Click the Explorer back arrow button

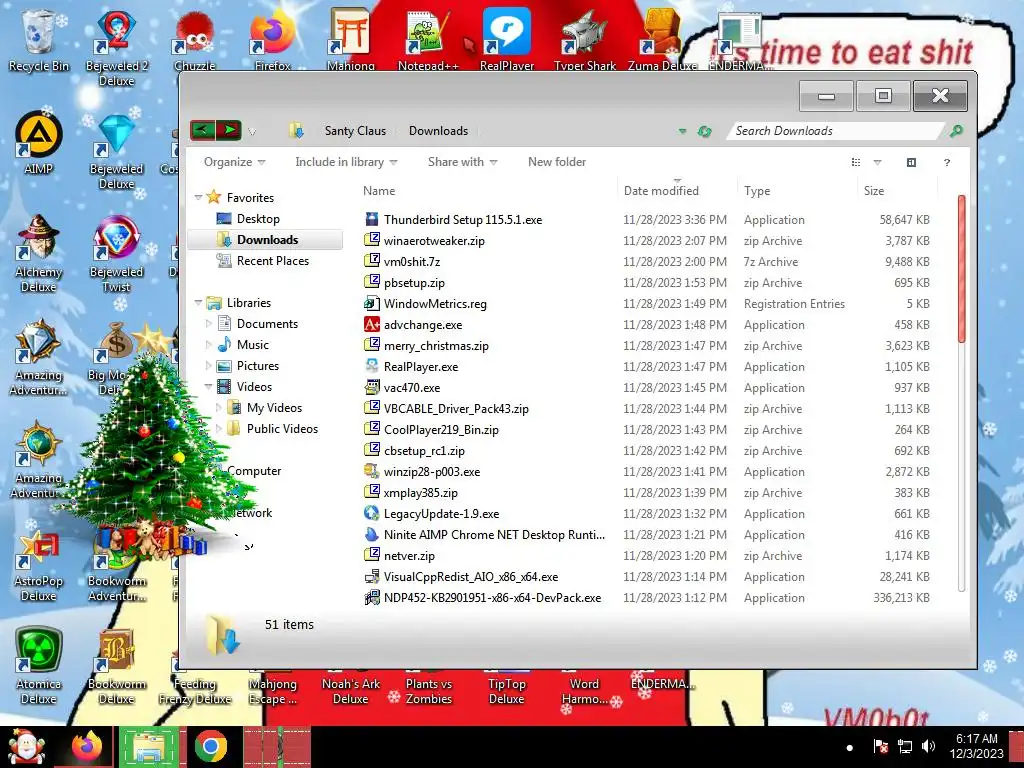(x=202, y=130)
